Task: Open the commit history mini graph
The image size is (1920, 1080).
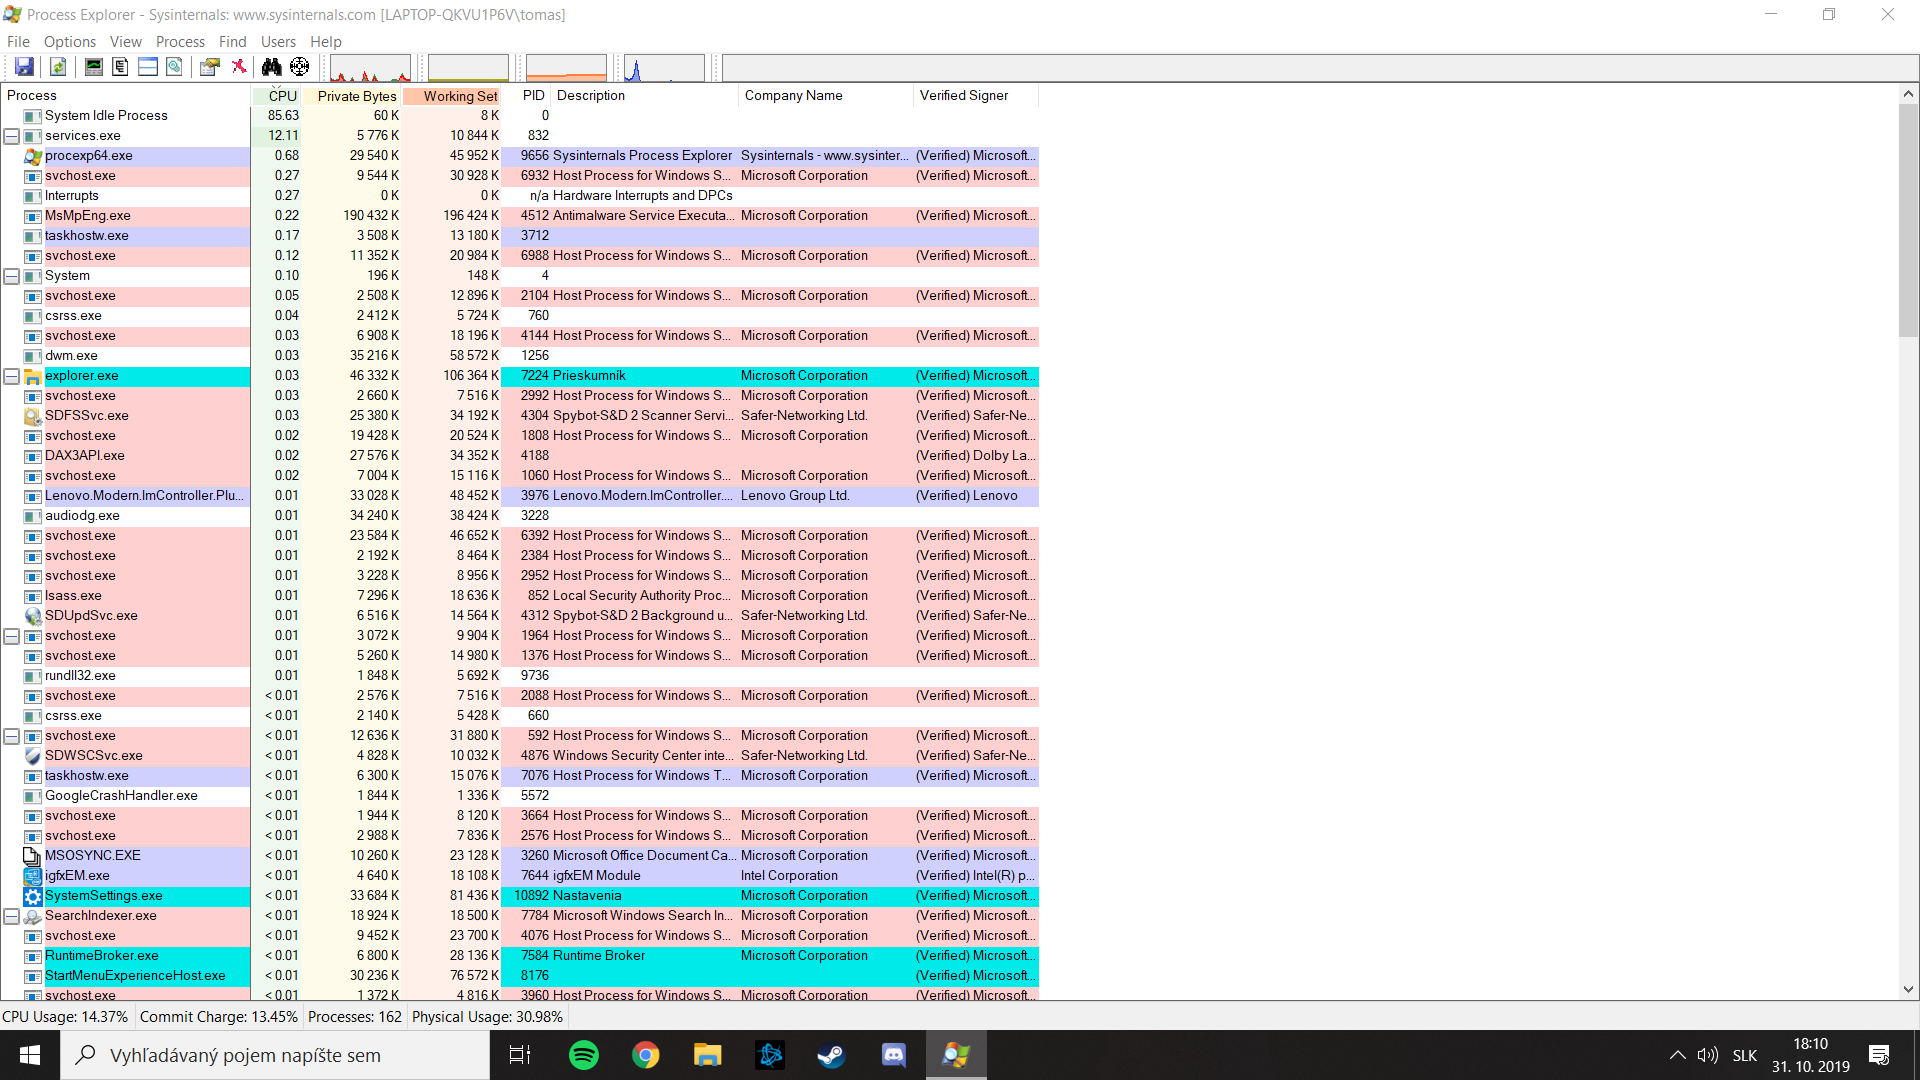Action: click(x=468, y=68)
